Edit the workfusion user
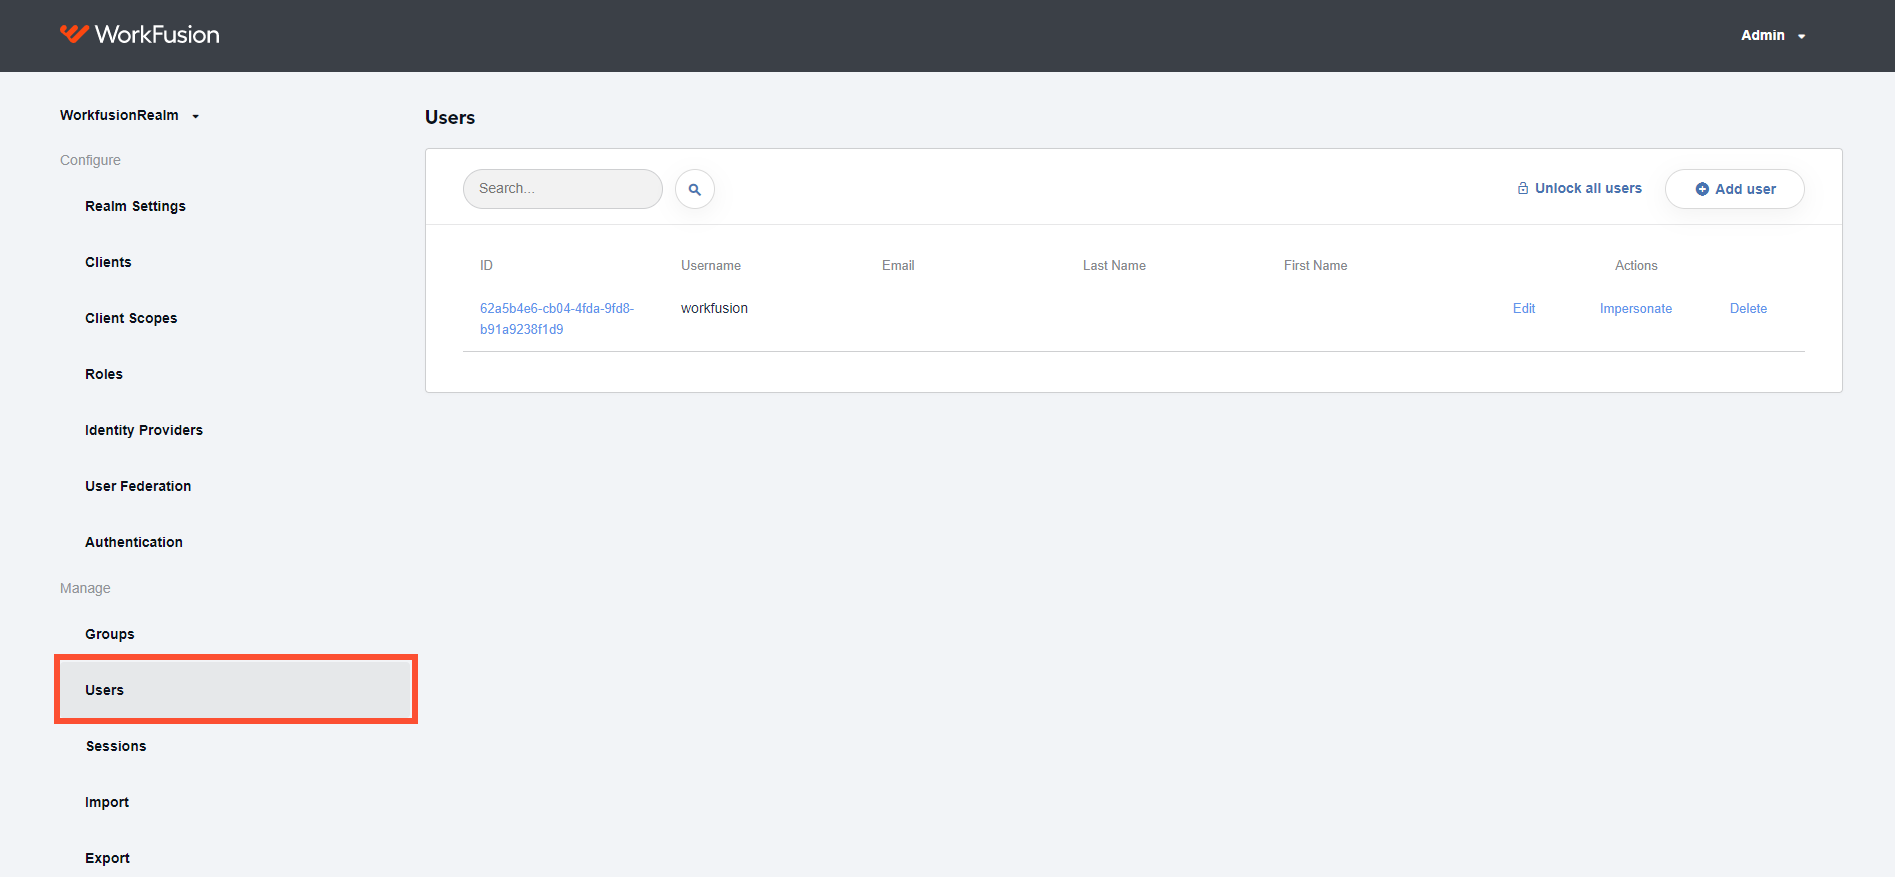Screen dimensions: 1895x877 coord(1524,309)
